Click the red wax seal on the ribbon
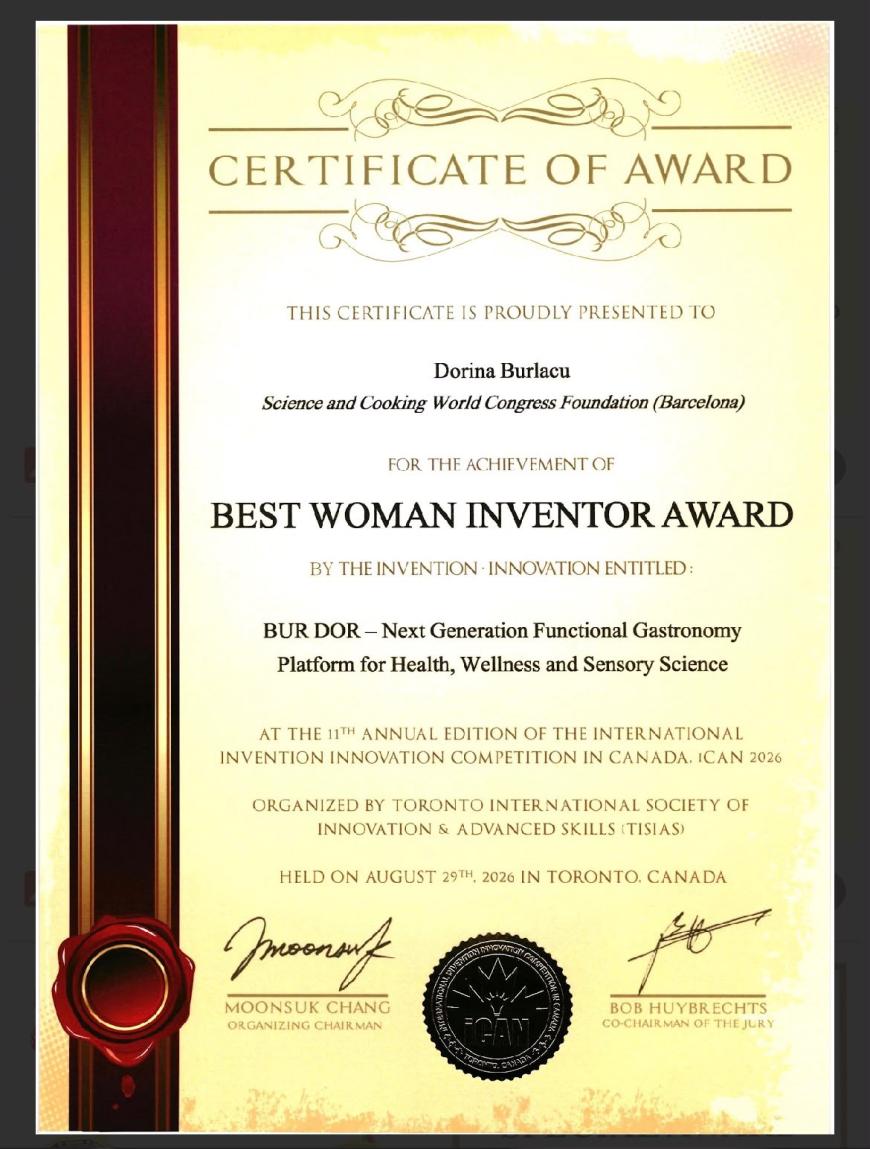This screenshot has width=870, height=1149. tap(123, 980)
